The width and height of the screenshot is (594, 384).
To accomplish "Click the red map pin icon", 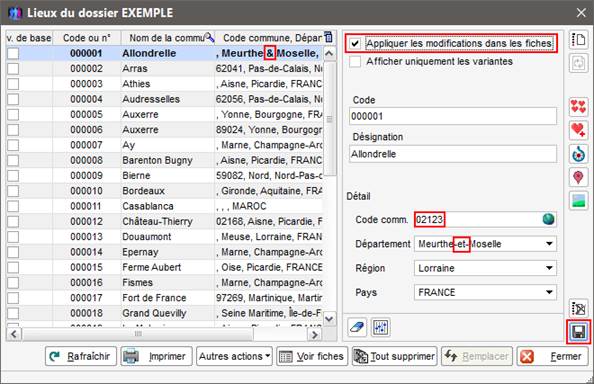I will 578,177.
